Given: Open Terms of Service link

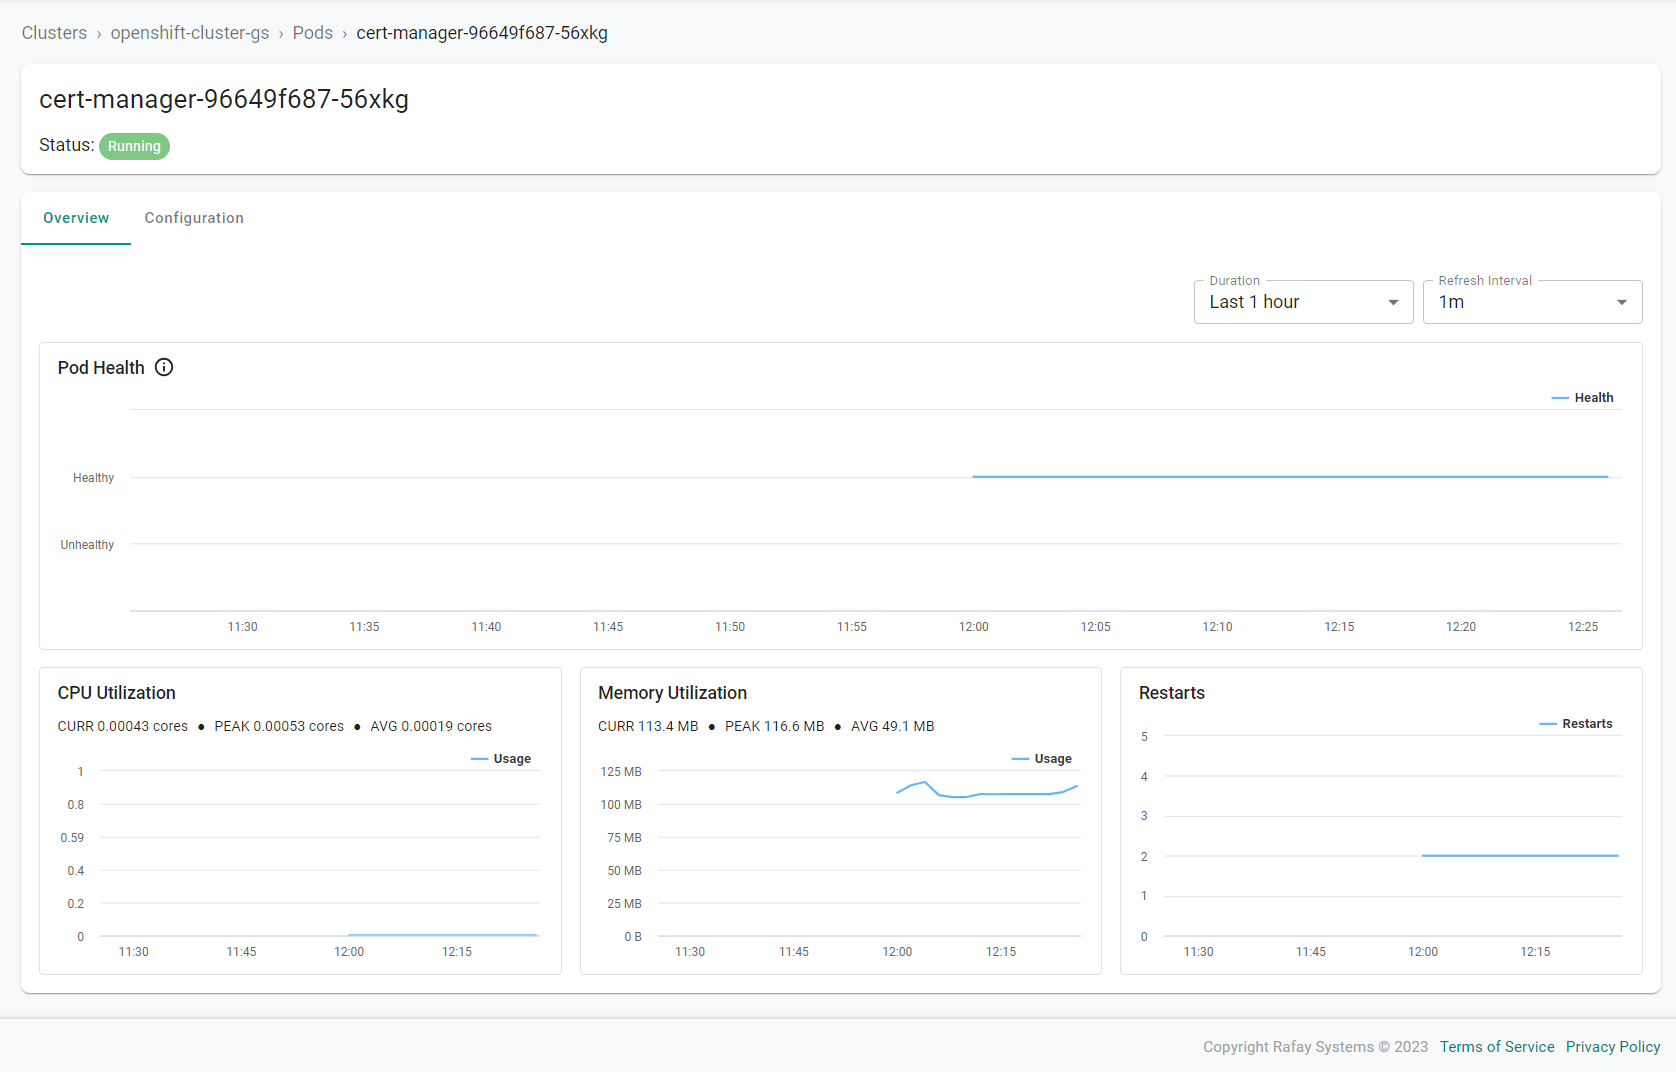Looking at the screenshot, I should click(x=1497, y=1047).
